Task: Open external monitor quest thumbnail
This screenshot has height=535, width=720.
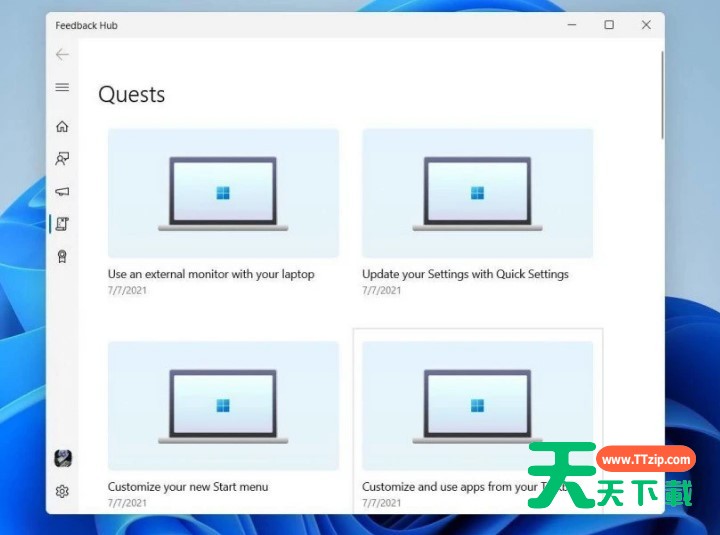Action: click(223, 193)
